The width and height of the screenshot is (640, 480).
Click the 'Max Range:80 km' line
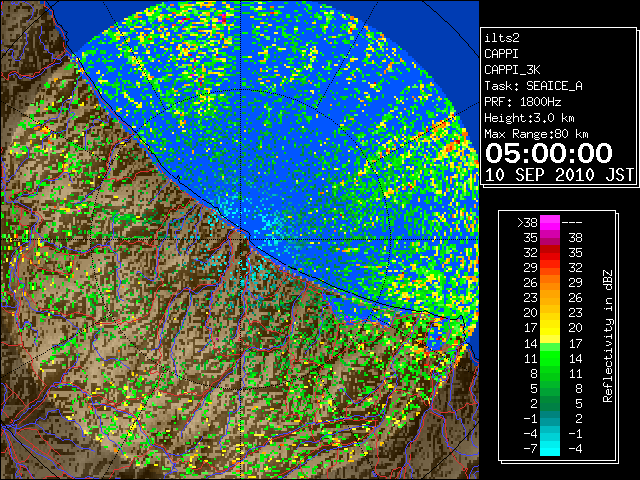(536, 134)
